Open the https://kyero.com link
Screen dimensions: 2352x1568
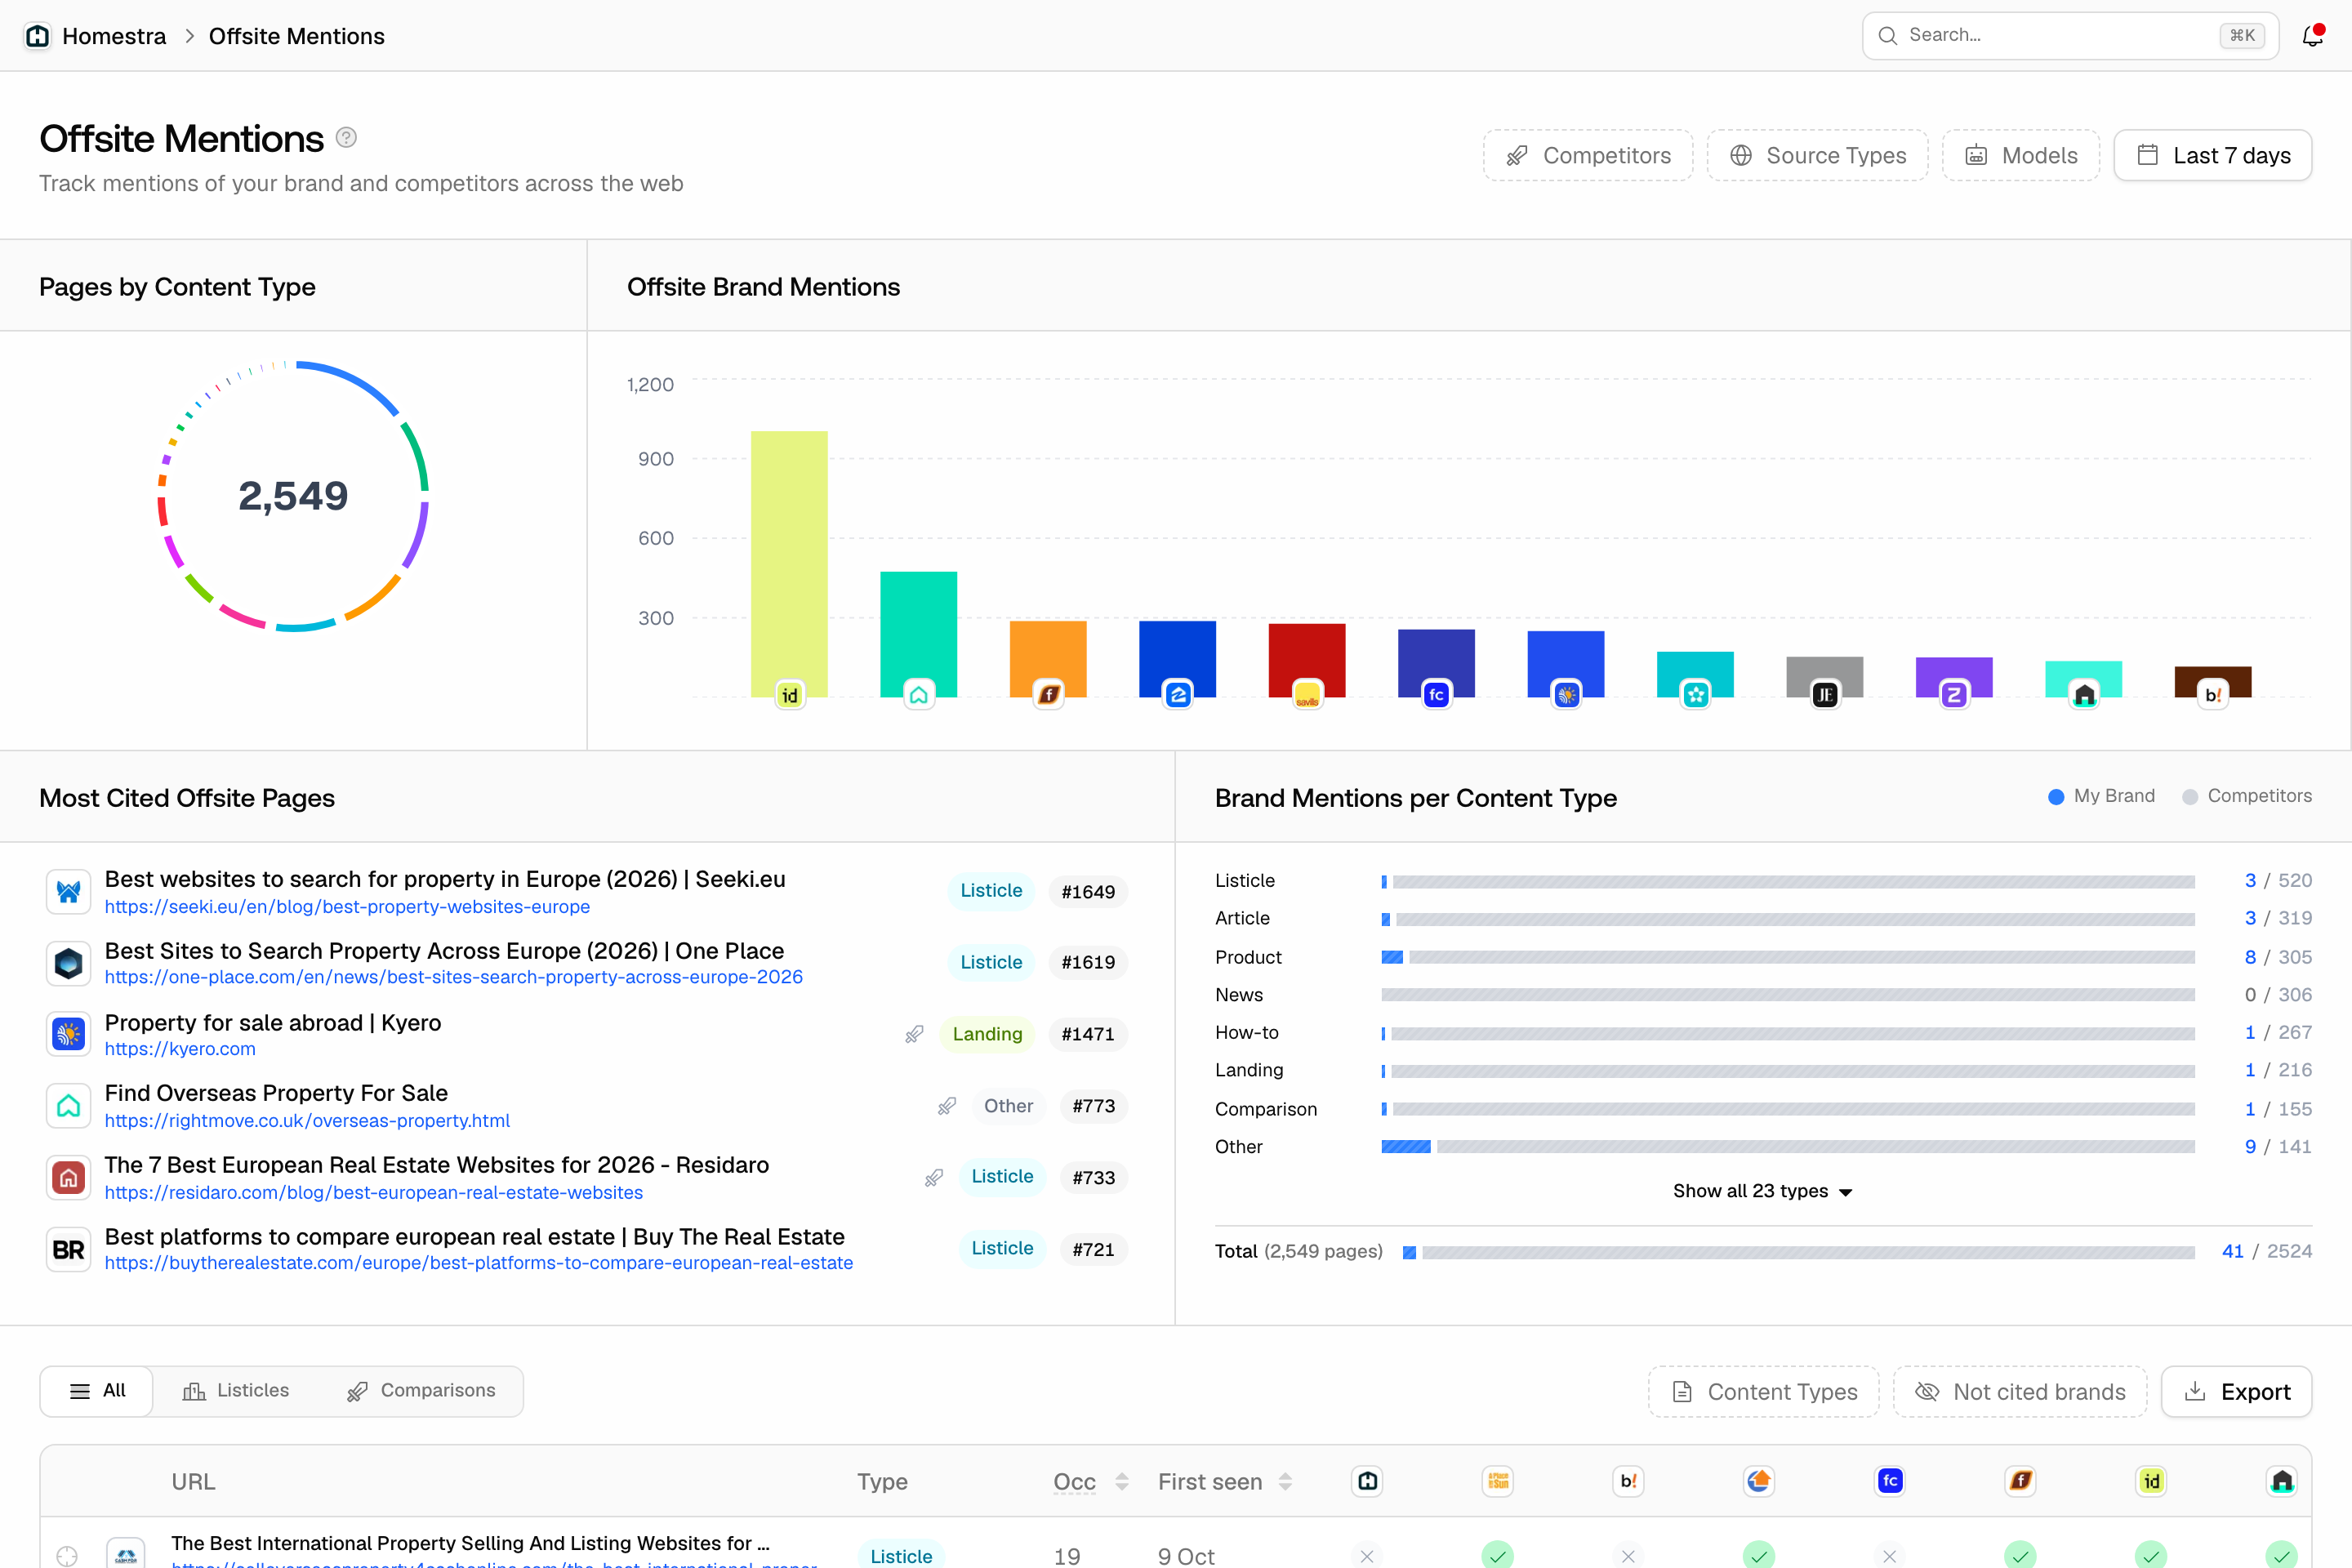[x=180, y=1049]
